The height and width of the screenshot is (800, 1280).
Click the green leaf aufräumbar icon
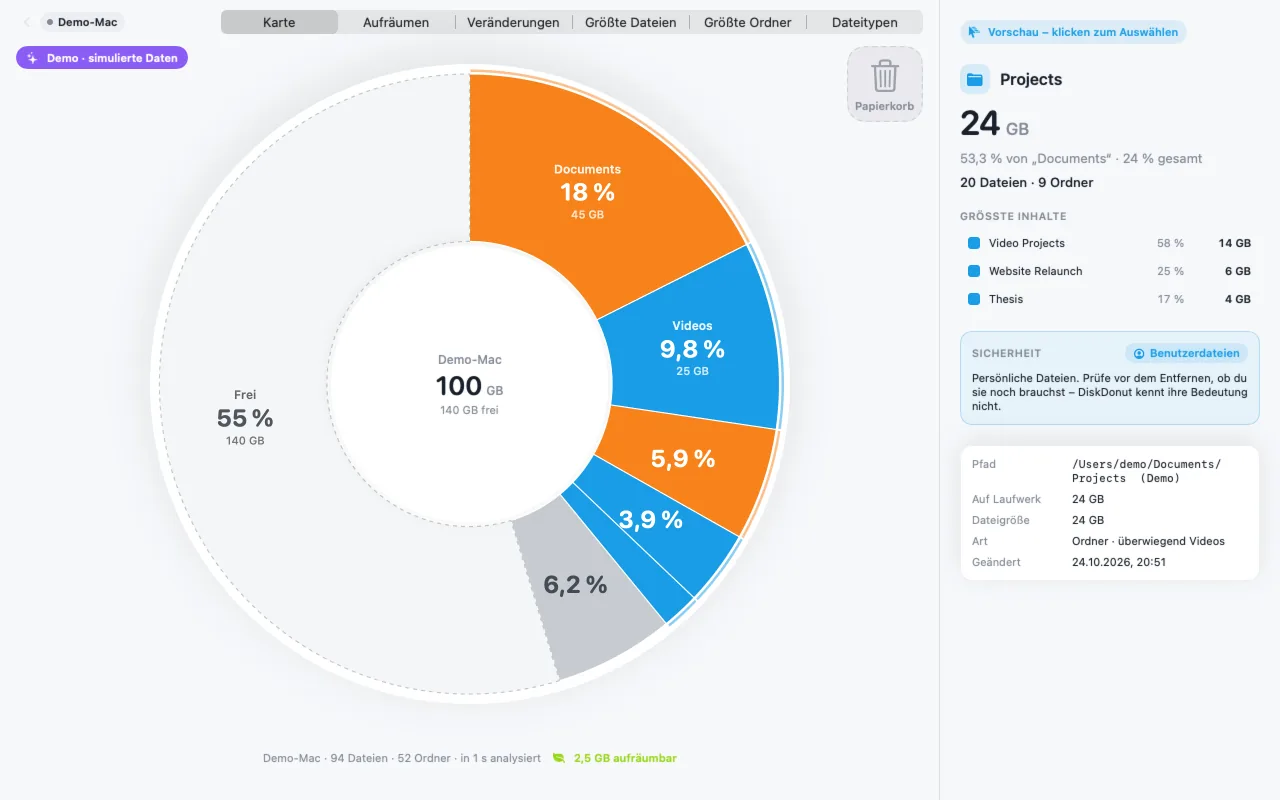(x=560, y=758)
